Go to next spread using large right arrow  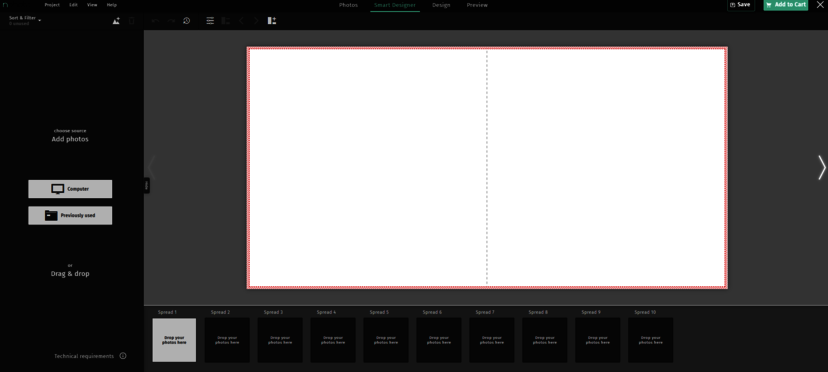pos(822,168)
